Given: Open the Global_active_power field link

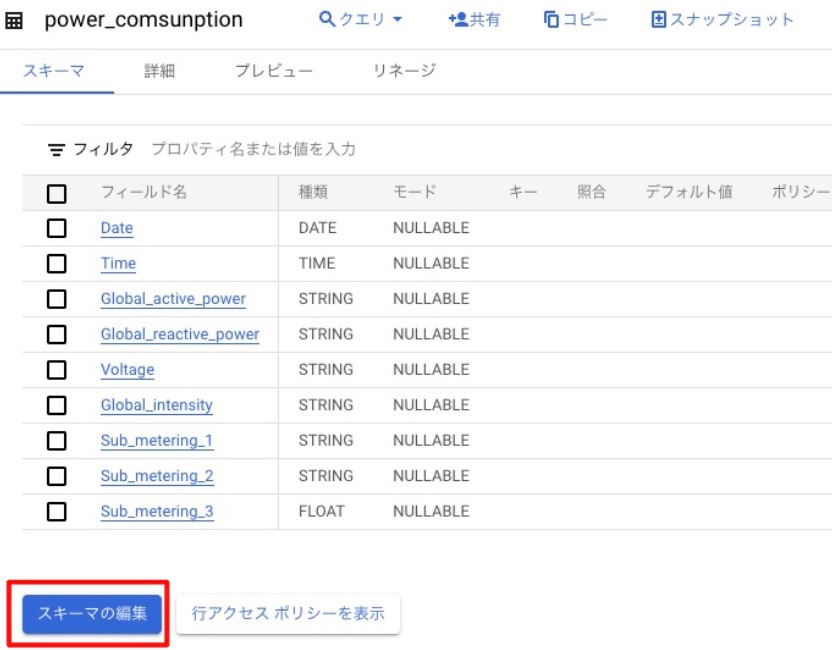Looking at the screenshot, I should coord(174,299).
